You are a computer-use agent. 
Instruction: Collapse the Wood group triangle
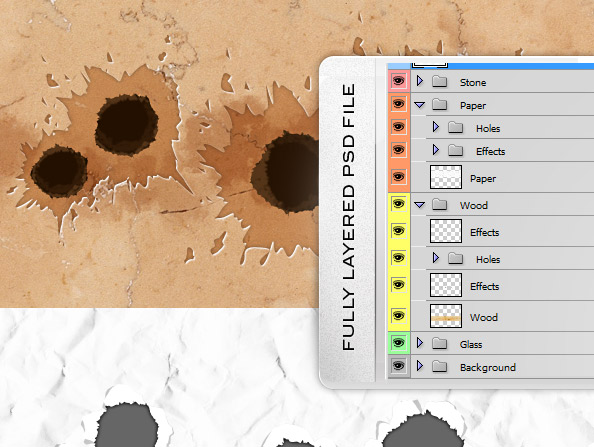[x=419, y=205]
